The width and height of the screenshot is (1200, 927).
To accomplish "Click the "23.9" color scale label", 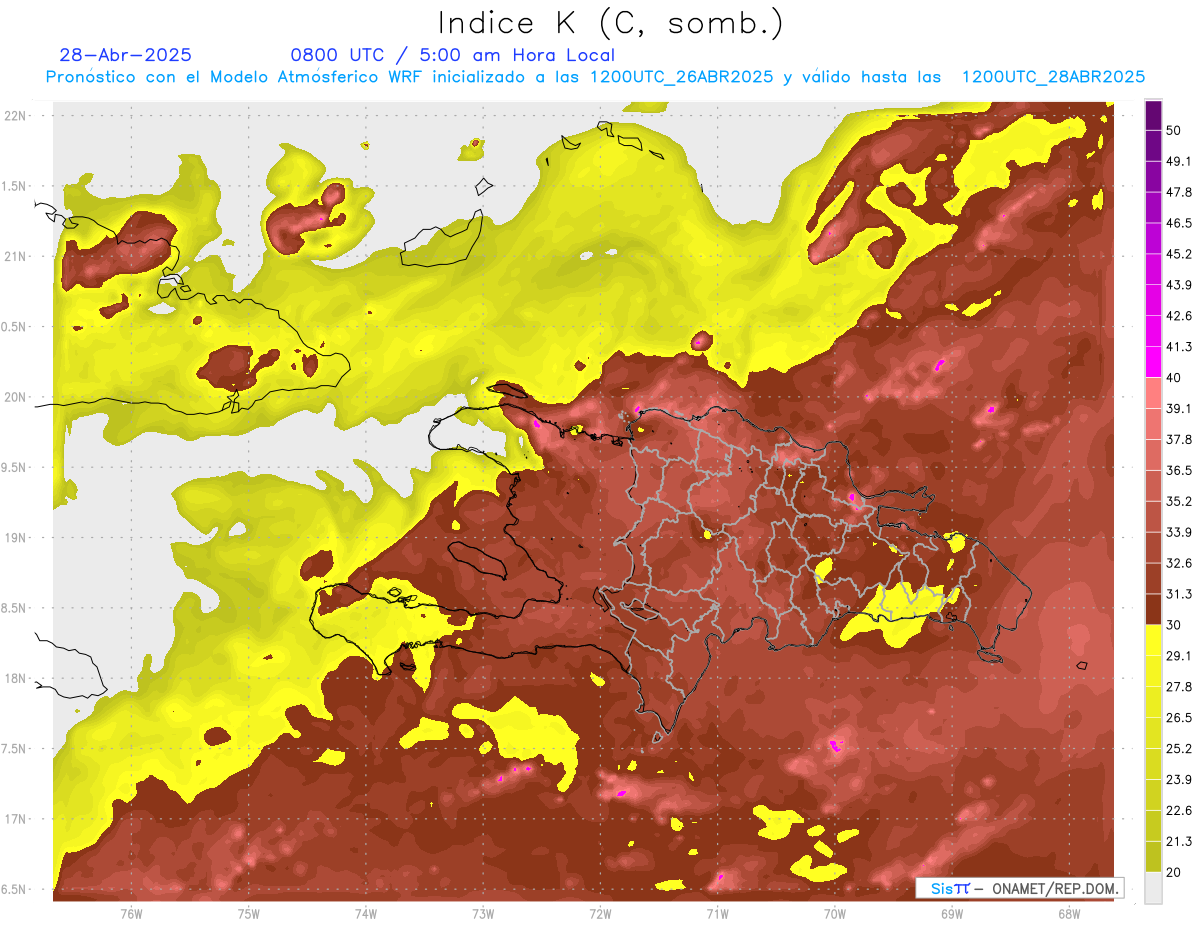I will (1179, 780).
